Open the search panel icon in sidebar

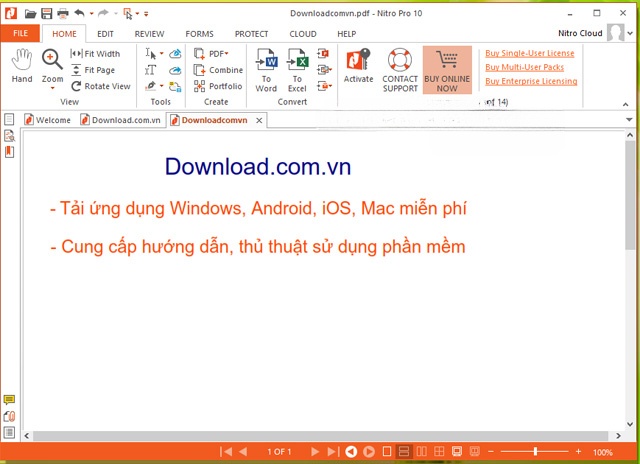pyautogui.click(x=9, y=135)
